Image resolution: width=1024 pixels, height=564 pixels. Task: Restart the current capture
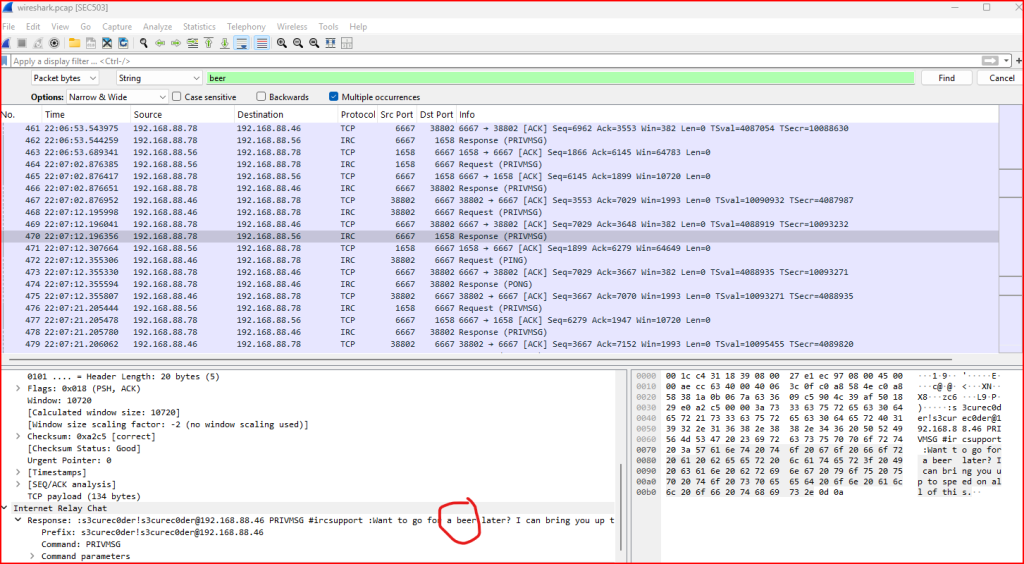pos(38,43)
